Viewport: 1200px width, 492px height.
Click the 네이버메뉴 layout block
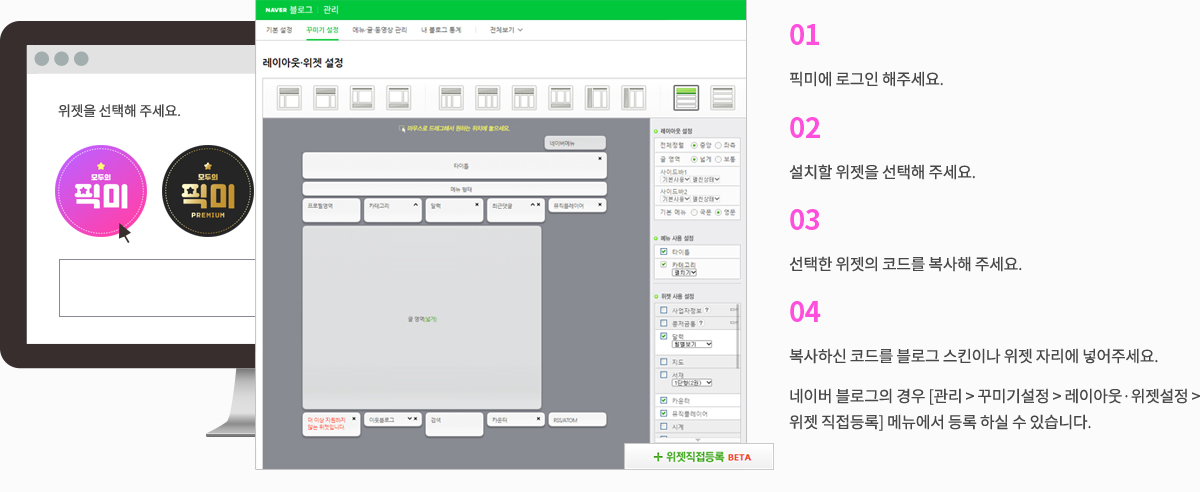575,143
